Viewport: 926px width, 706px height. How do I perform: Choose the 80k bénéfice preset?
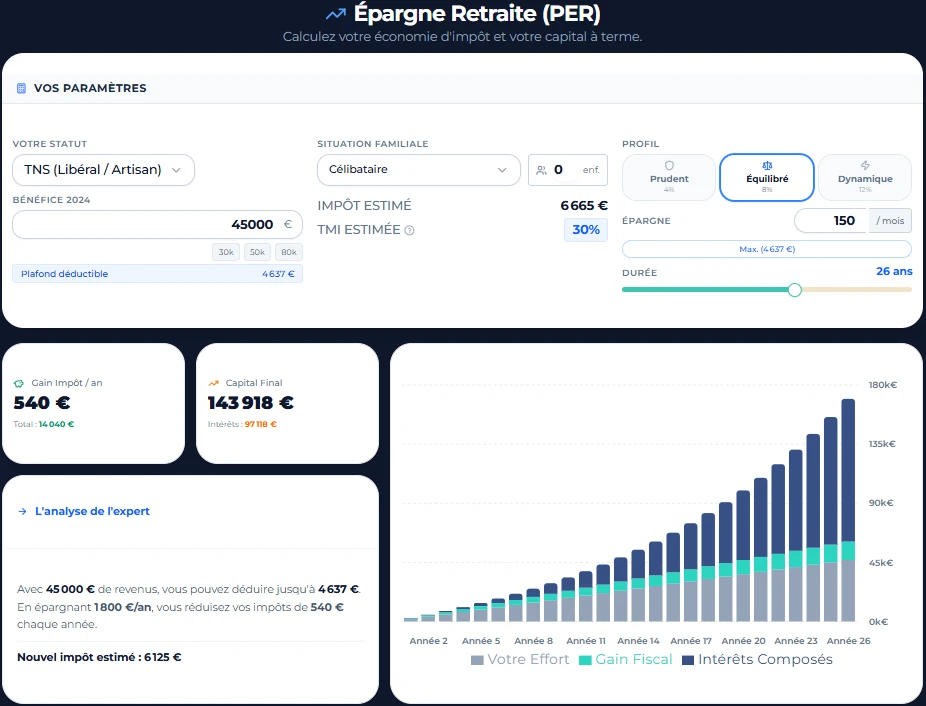[x=289, y=252]
